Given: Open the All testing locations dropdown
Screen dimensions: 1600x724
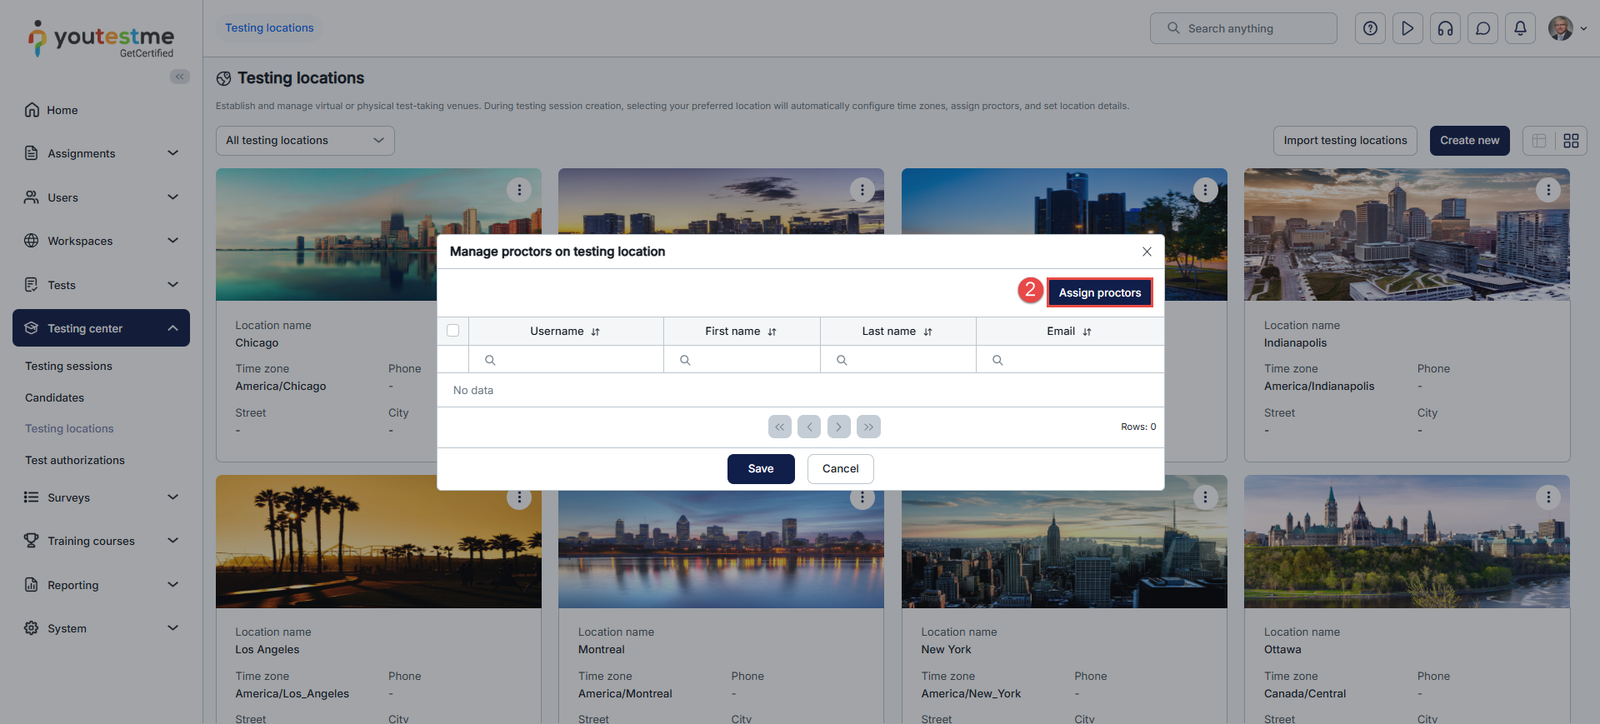Looking at the screenshot, I should [x=305, y=141].
